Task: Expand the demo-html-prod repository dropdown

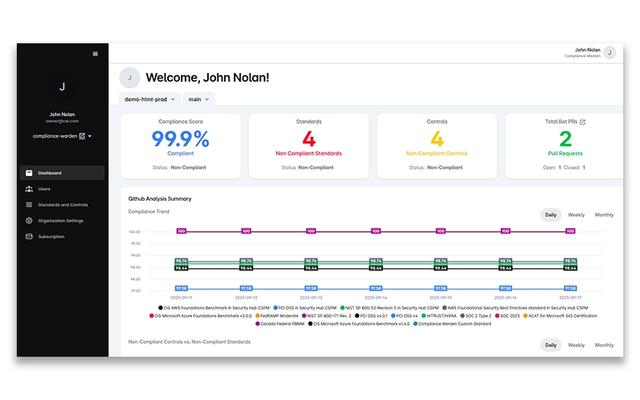Action: [x=150, y=99]
